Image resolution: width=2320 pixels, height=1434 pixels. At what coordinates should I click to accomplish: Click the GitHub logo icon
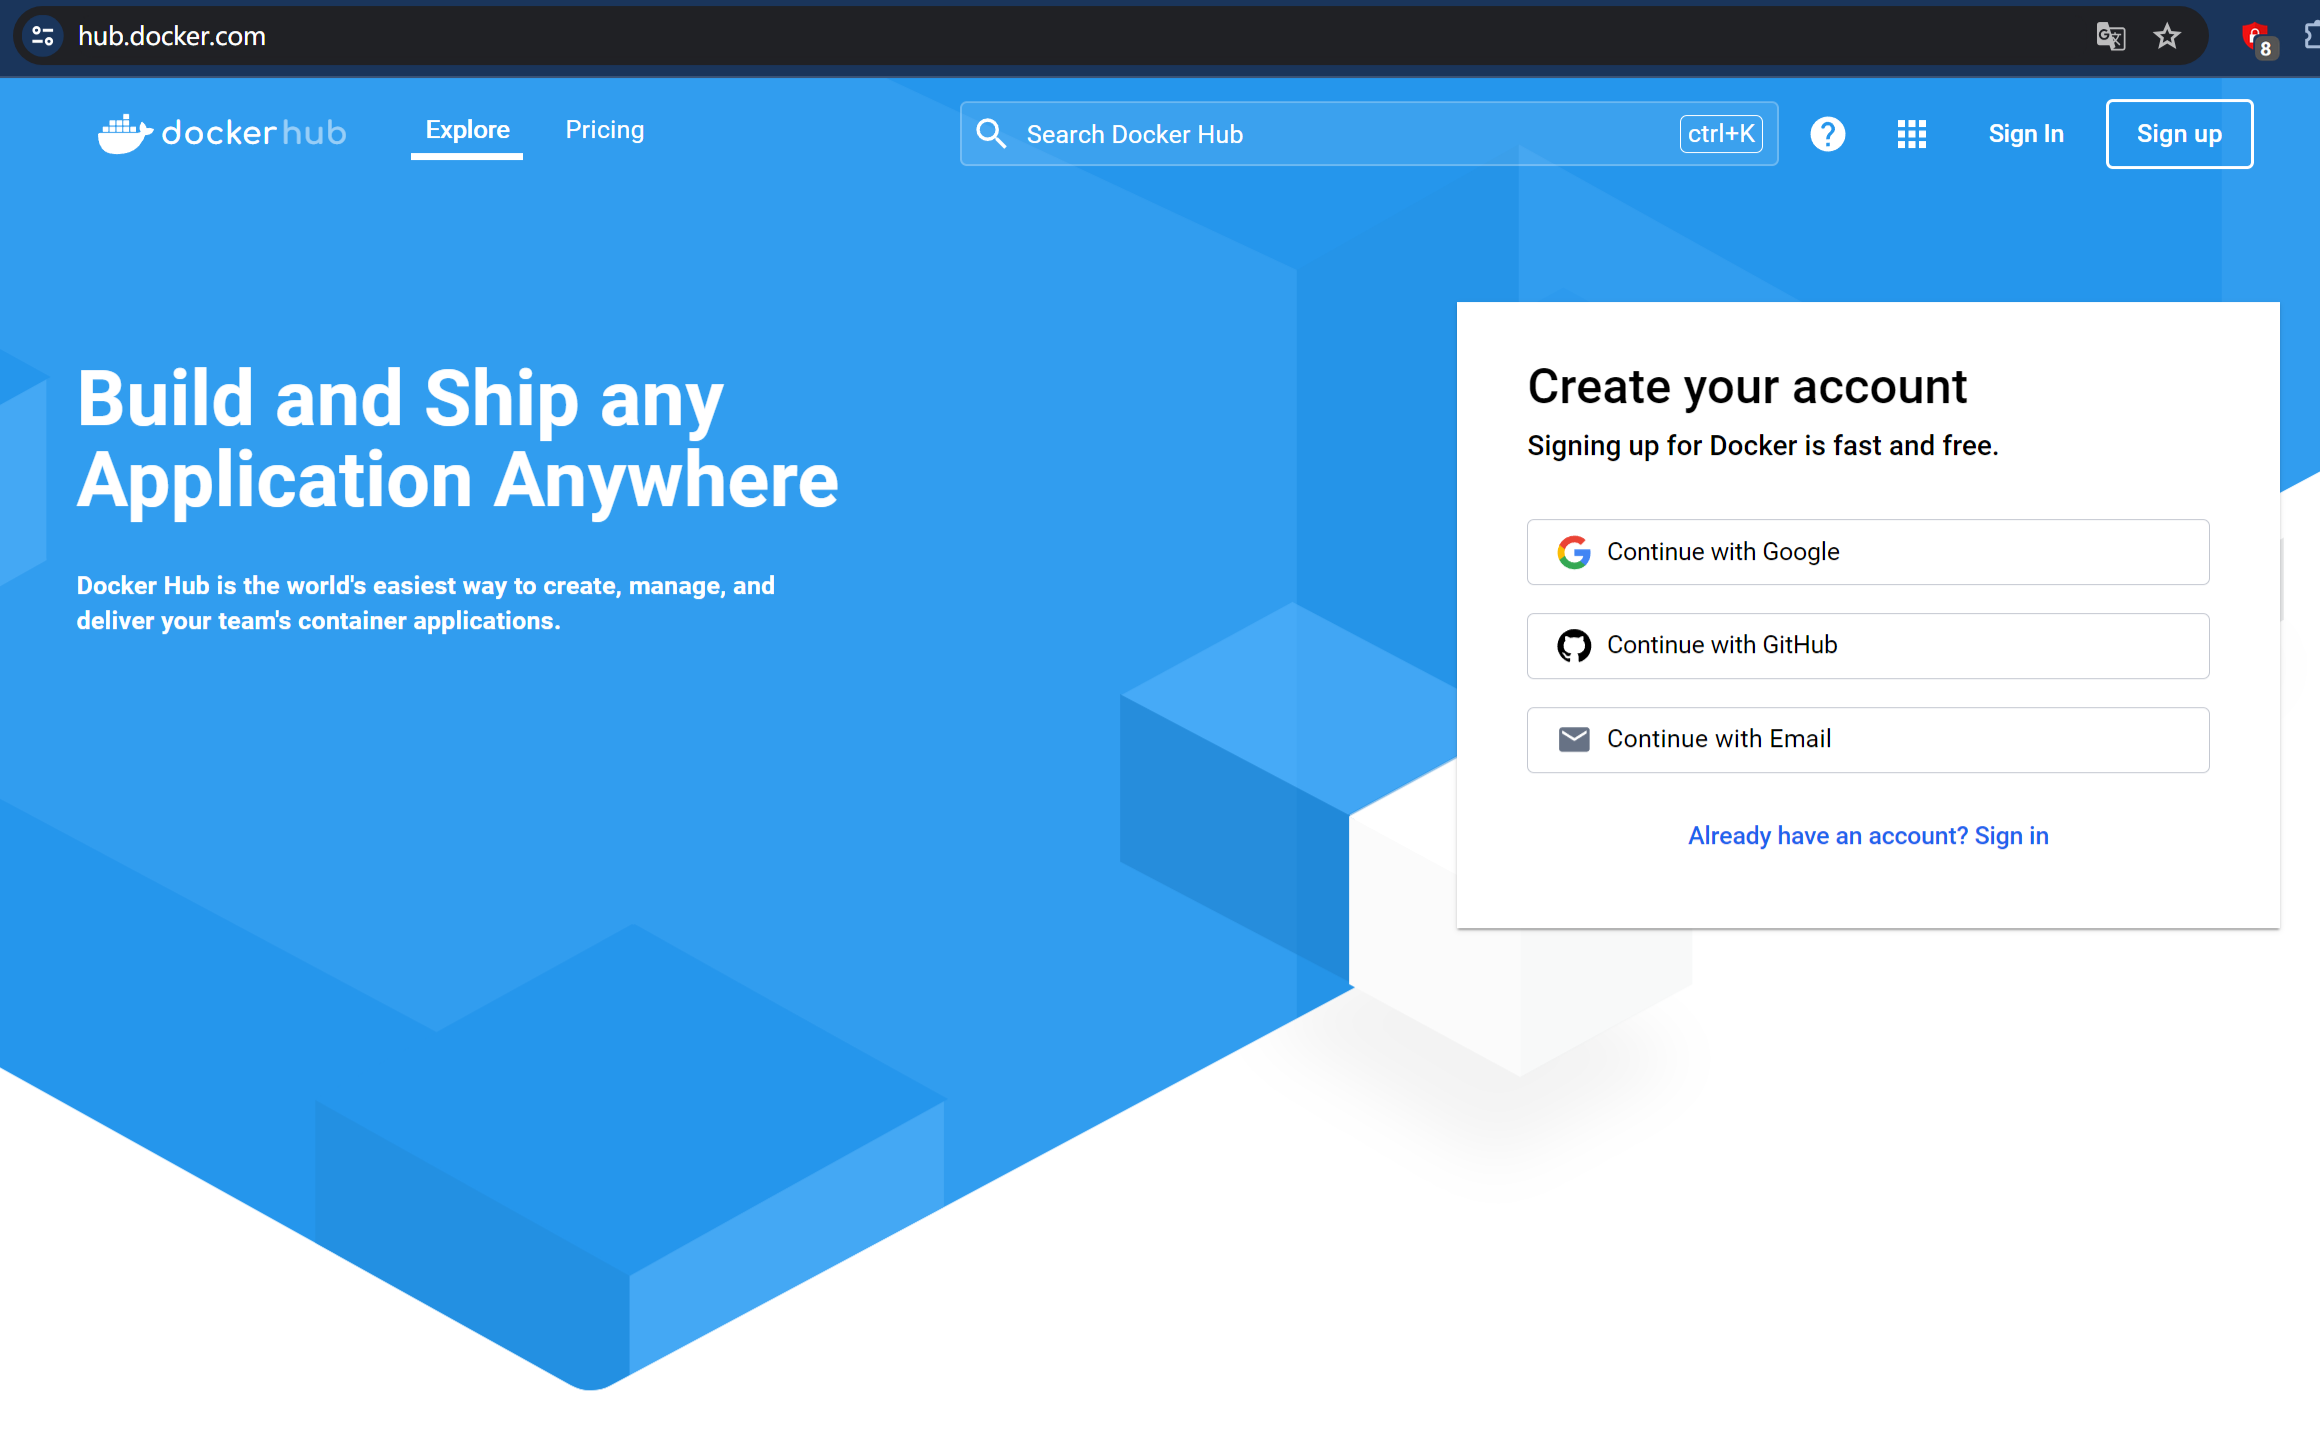point(1573,646)
